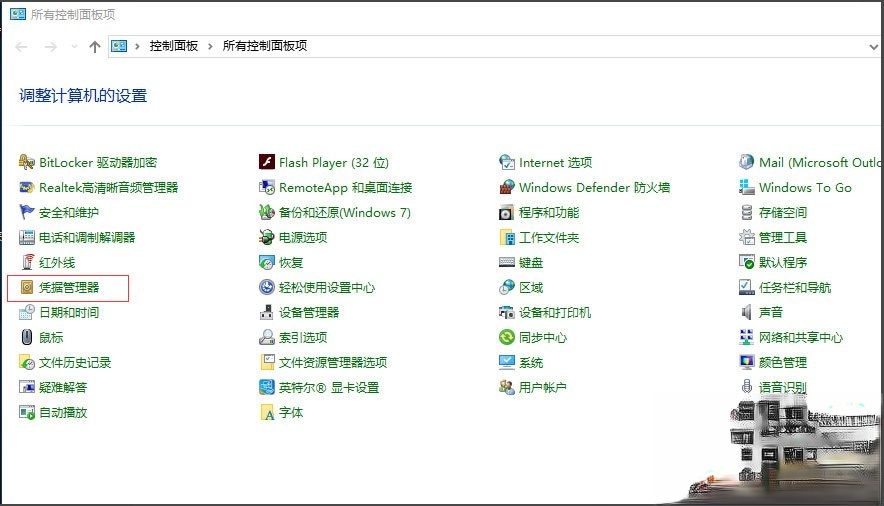Expand chevron after 控制面板 breadcrumb
Image resolution: width=884 pixels, height=506 pixels.
[210, 46]
